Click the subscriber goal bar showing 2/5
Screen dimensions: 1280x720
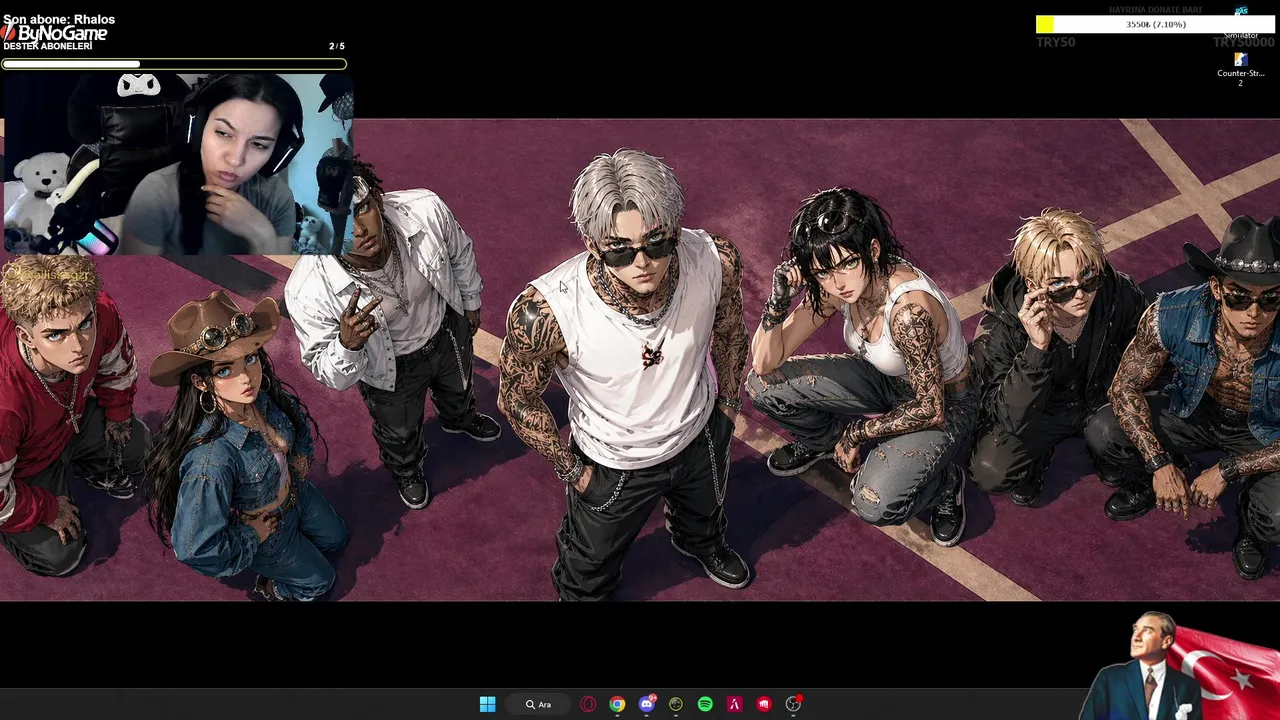tap(174, 64)
